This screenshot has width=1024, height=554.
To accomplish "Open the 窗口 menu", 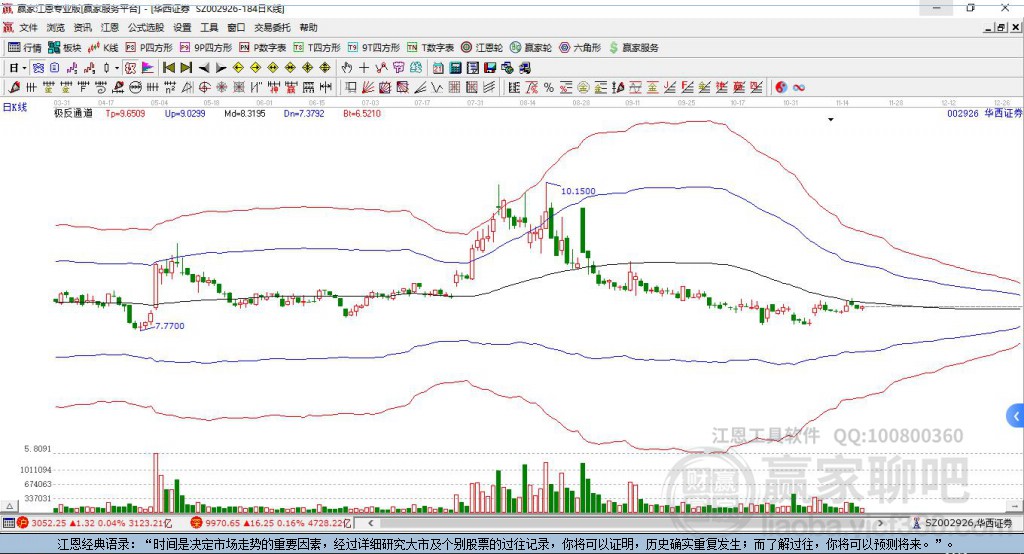I will point(236,27).
